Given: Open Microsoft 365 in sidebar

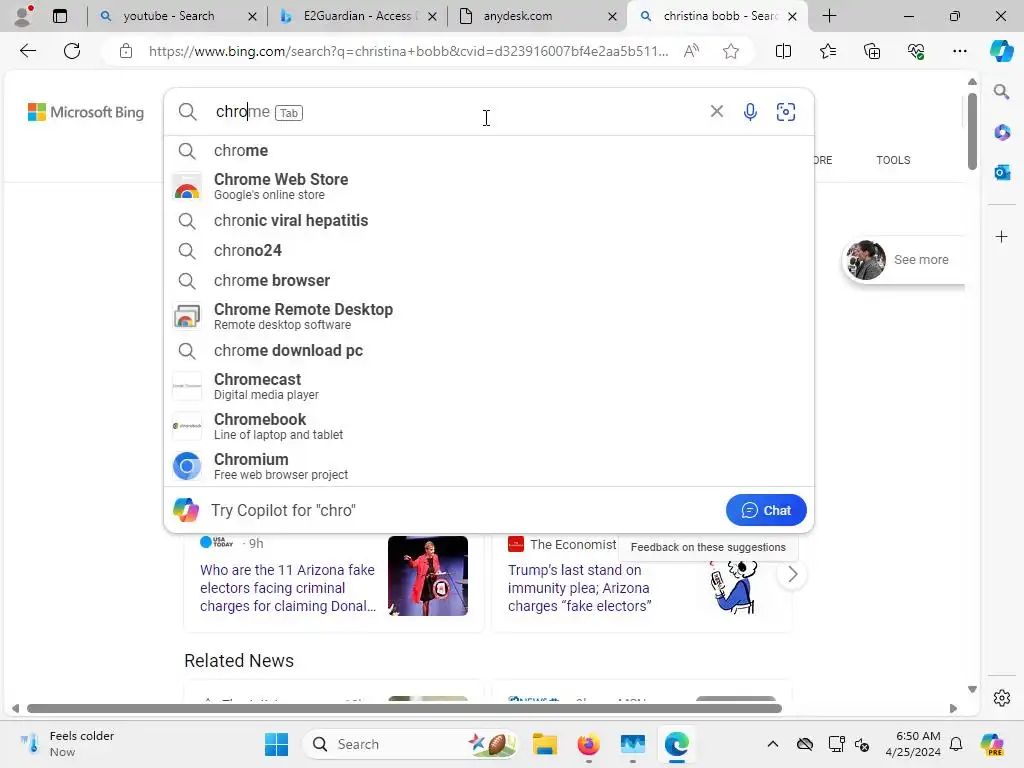Looking at the screenshot, I should (x=1001, y=132).
